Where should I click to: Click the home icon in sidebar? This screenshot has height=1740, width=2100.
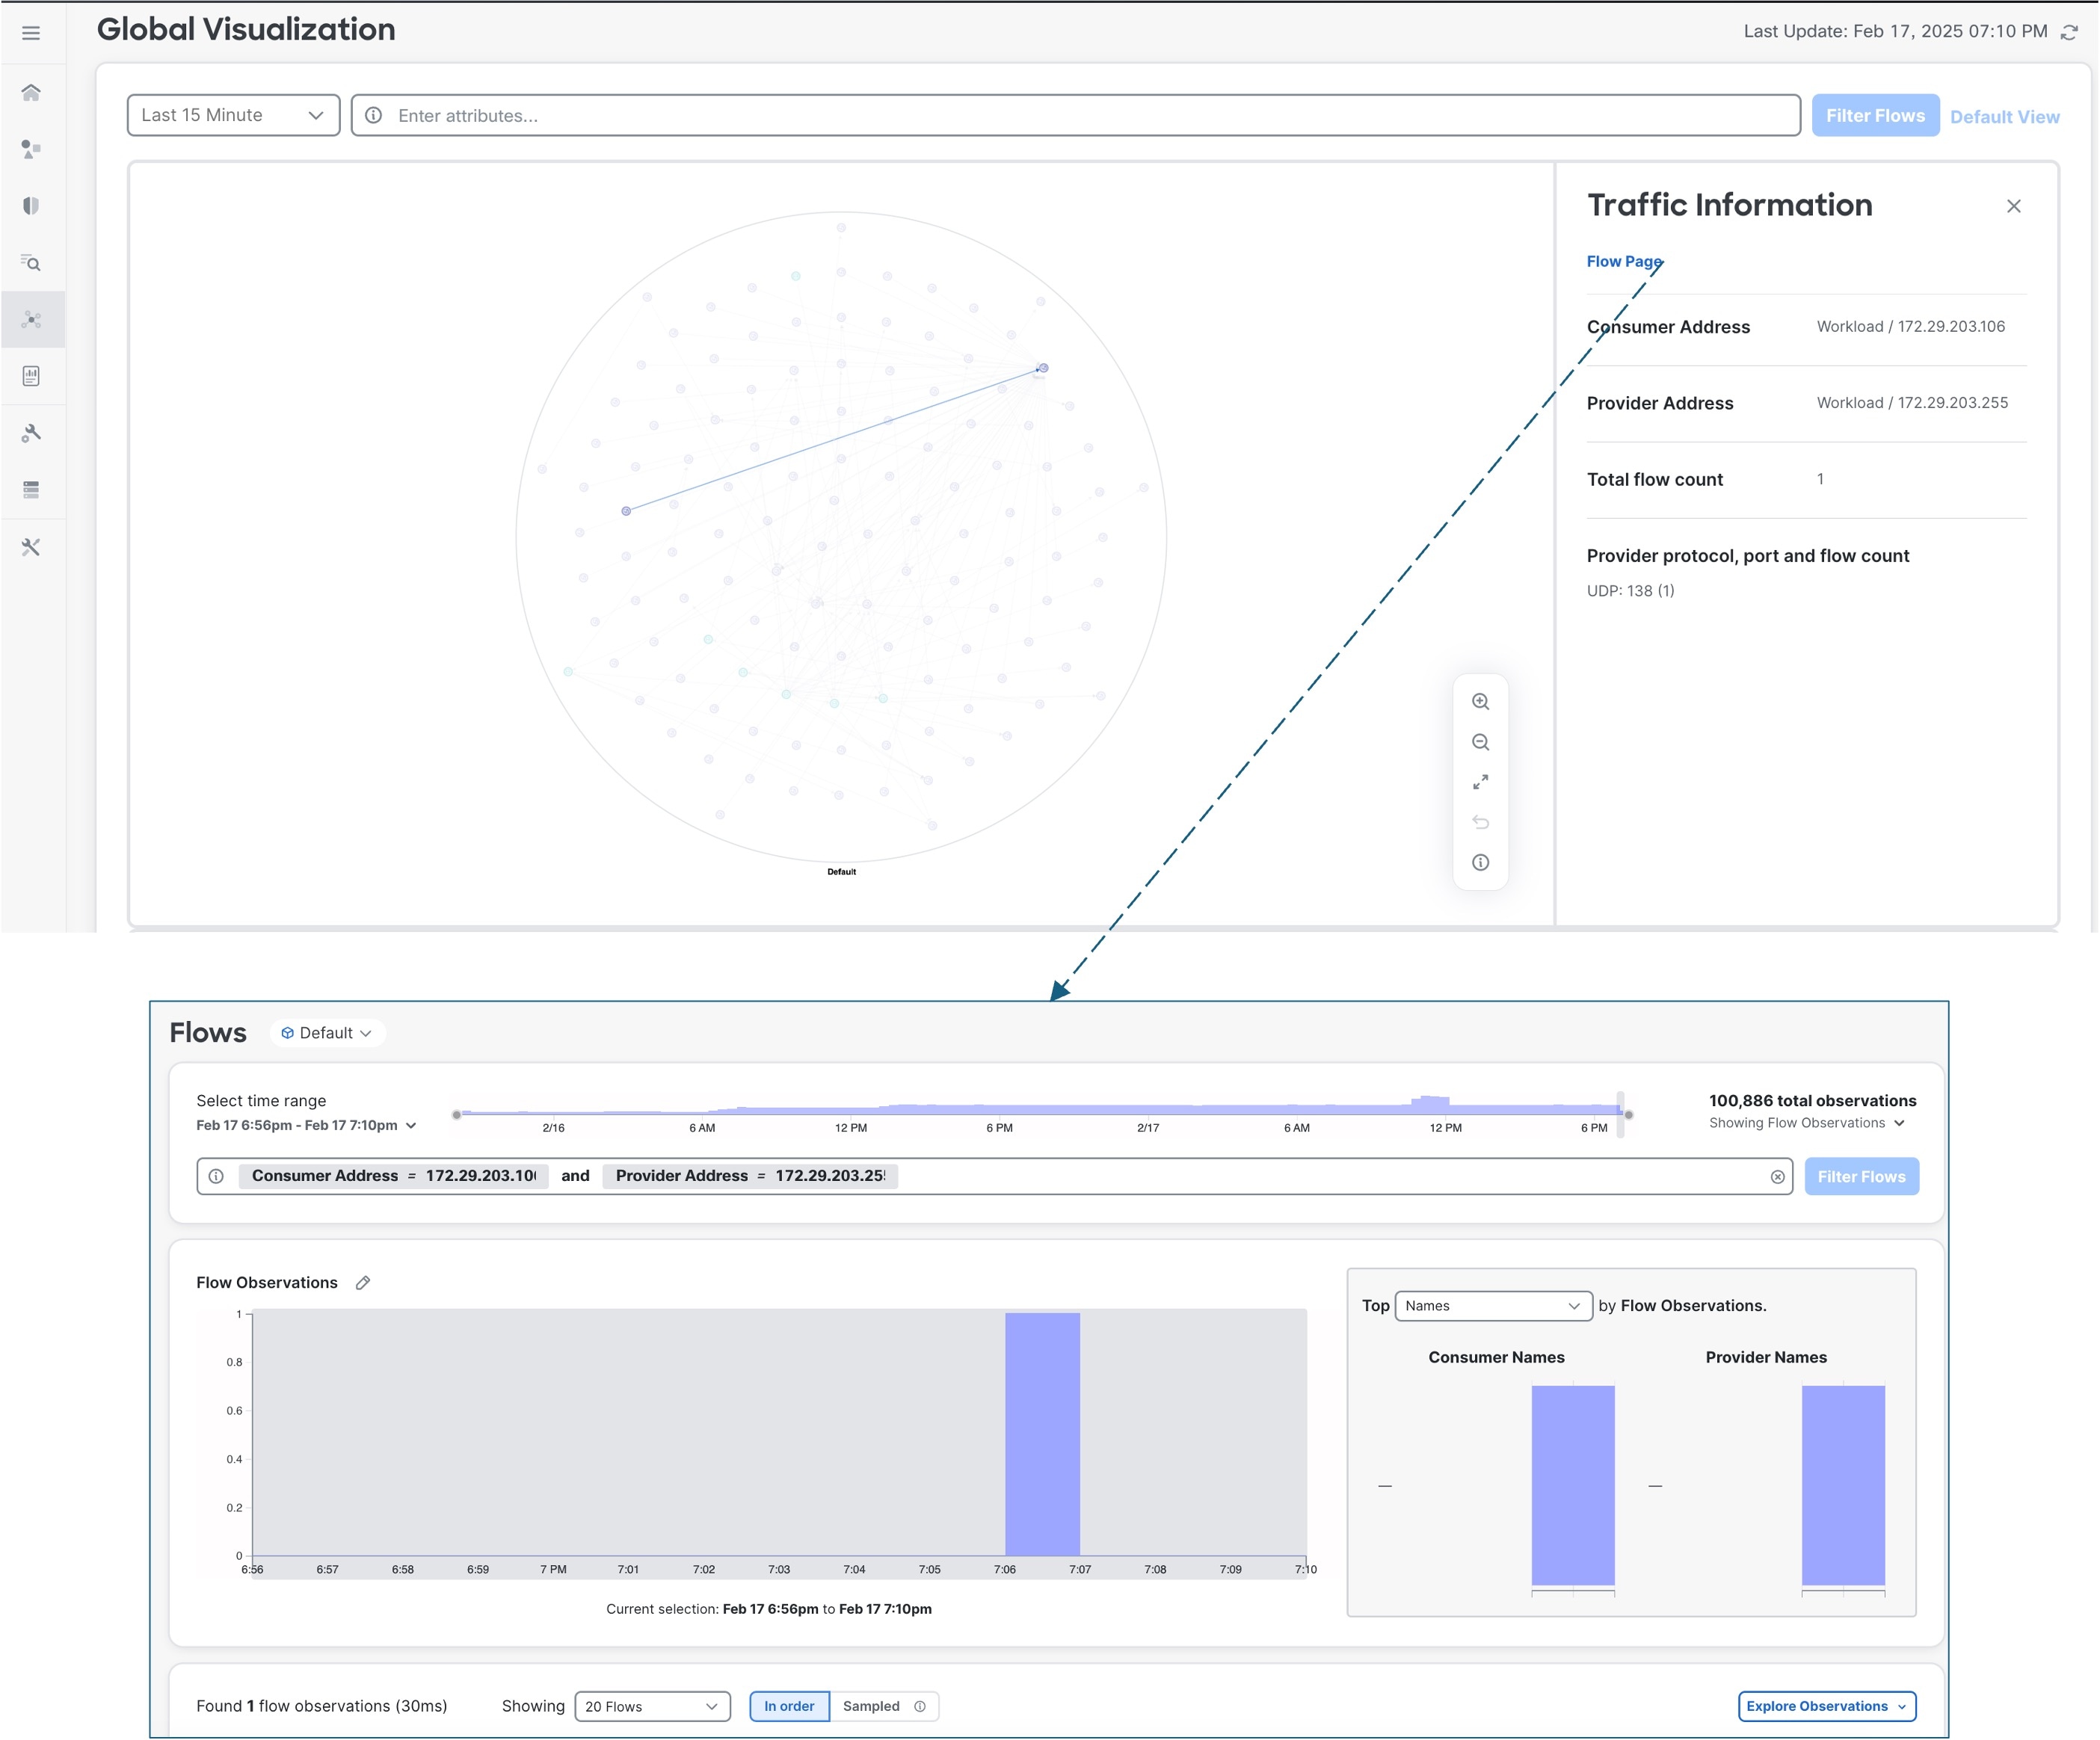click(x=31, y=92)
